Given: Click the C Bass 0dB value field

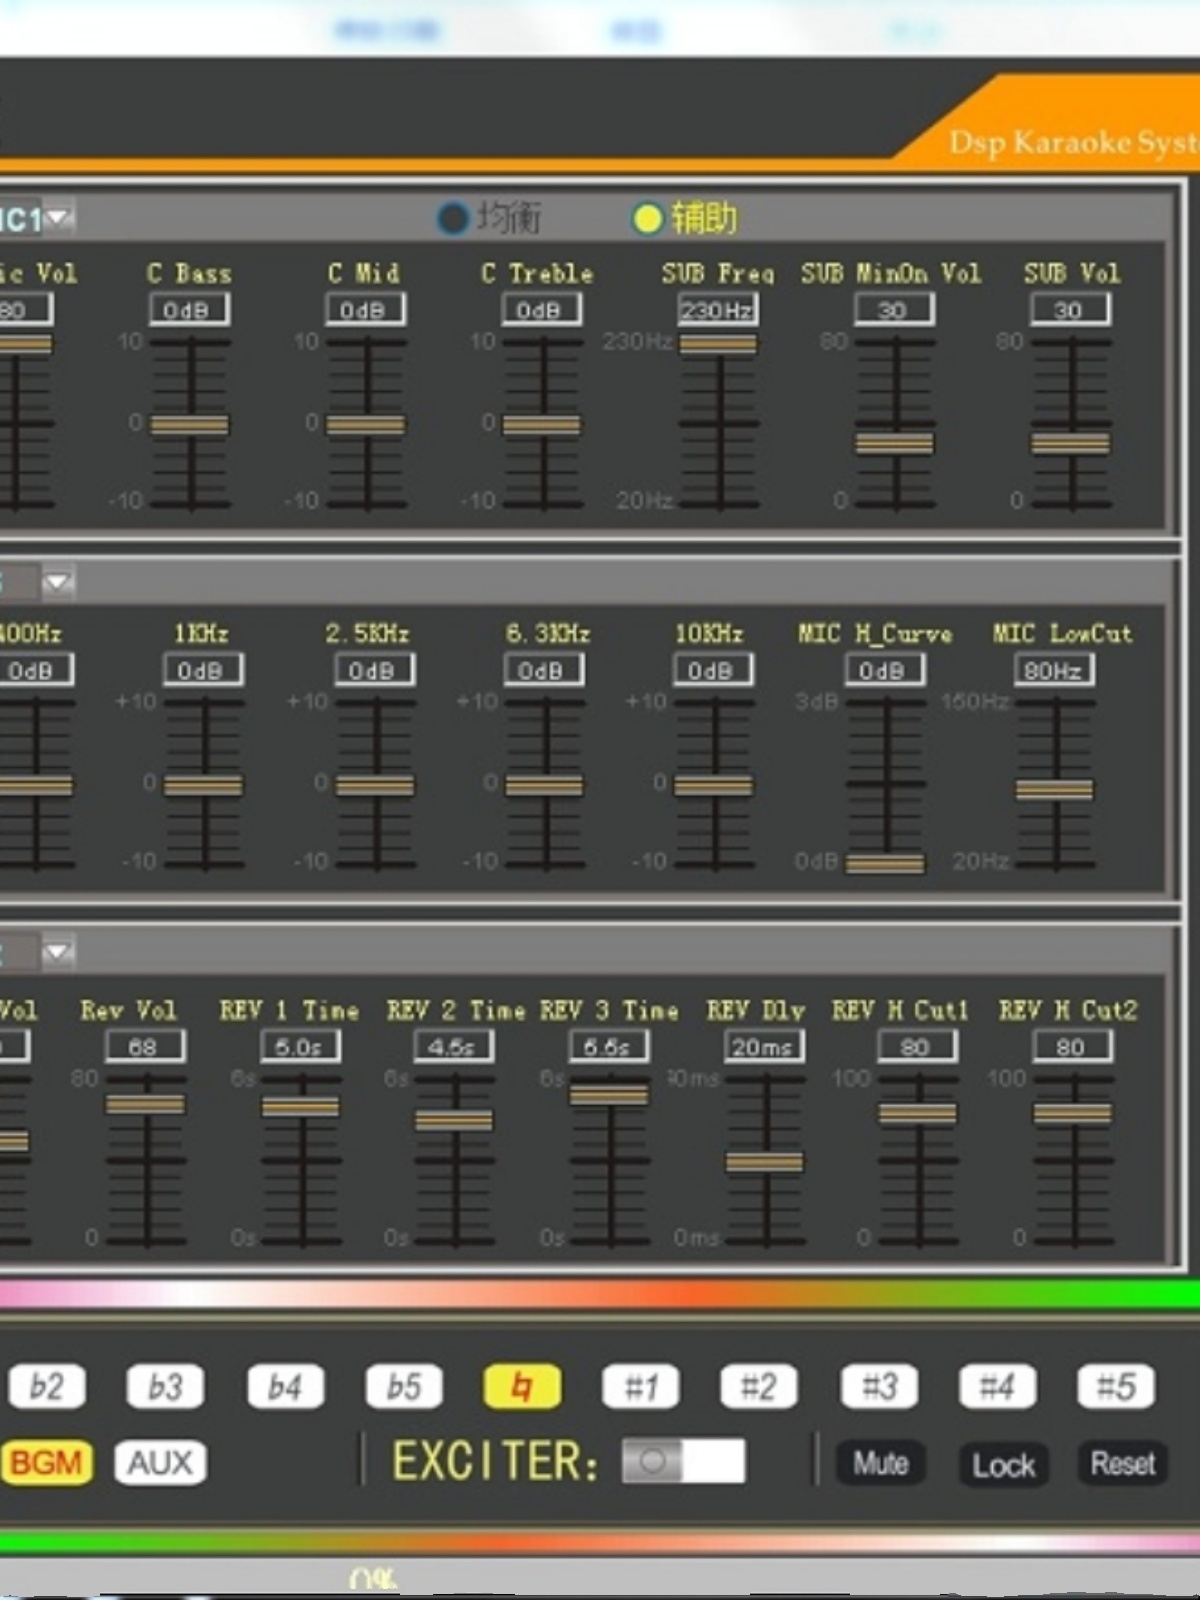Looking at the screenshot, I should click(x=189, y=310).
